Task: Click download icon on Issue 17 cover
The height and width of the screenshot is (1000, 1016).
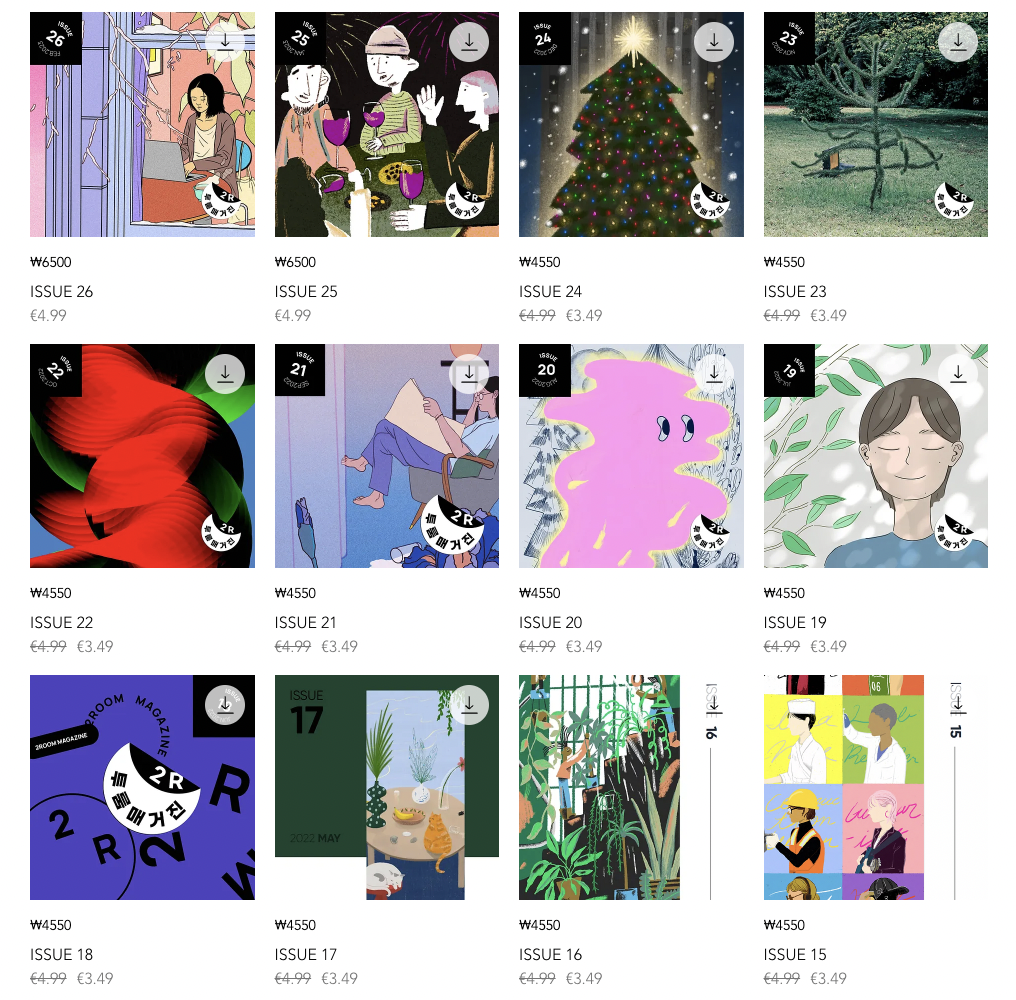Action: [x=469, y=705]
